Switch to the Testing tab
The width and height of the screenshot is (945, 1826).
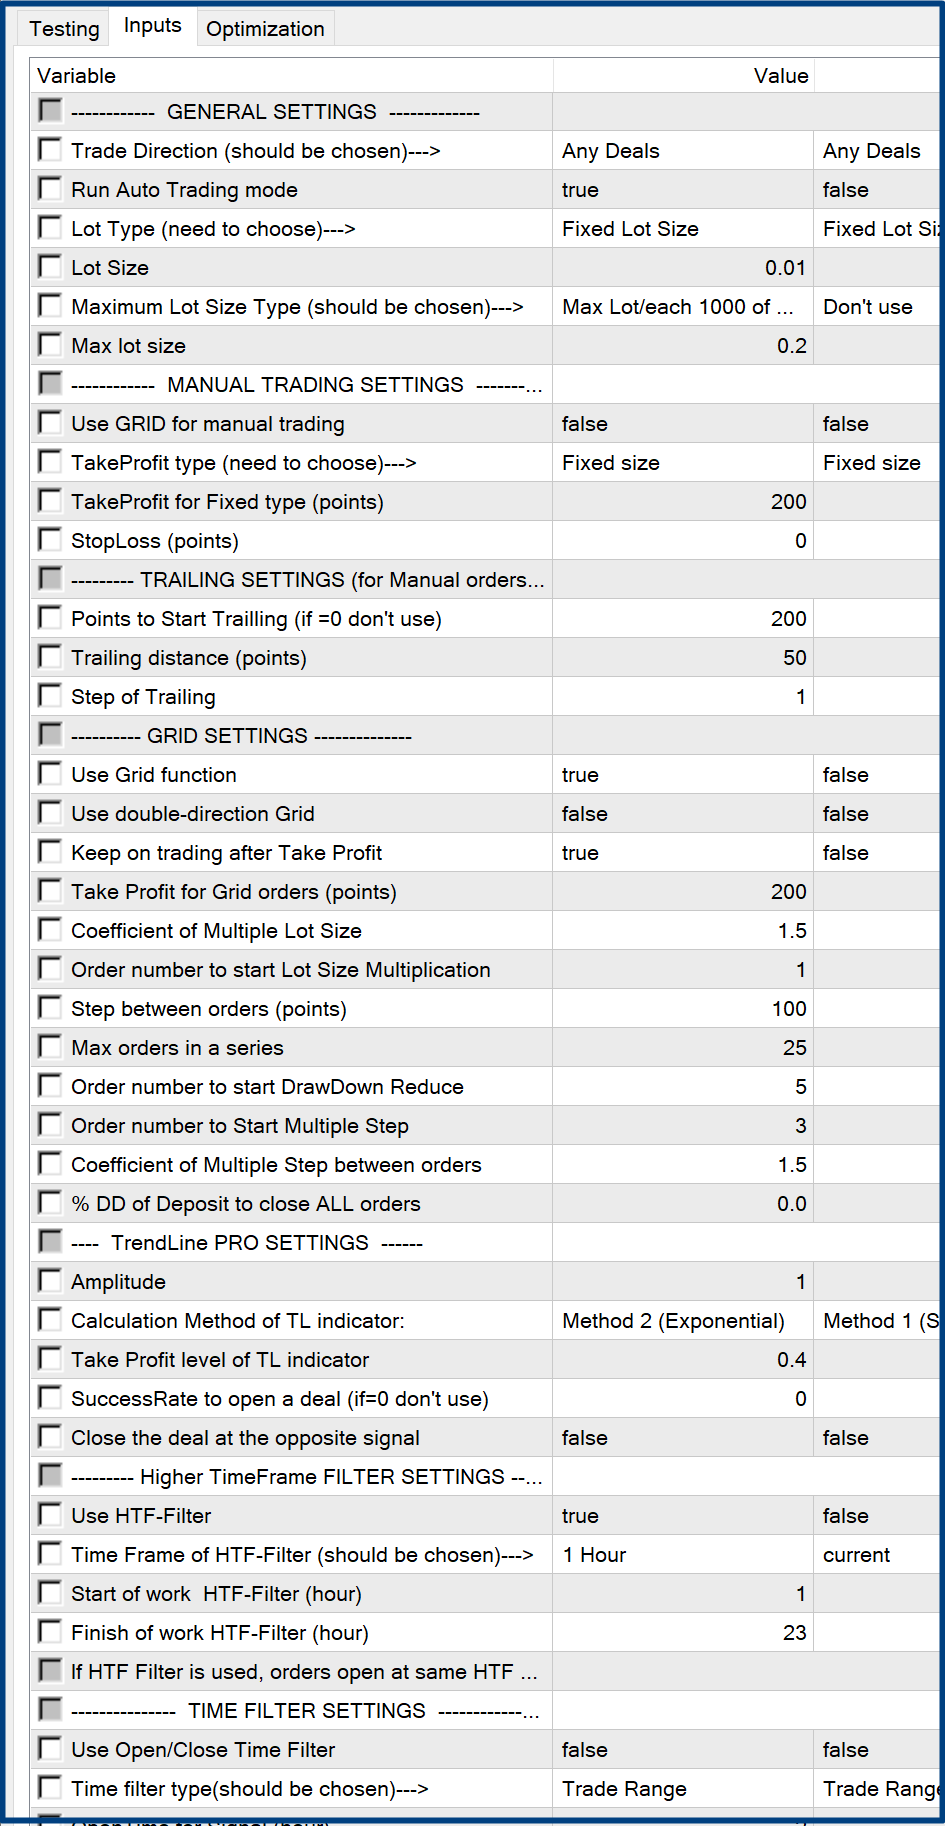(64, 29)
